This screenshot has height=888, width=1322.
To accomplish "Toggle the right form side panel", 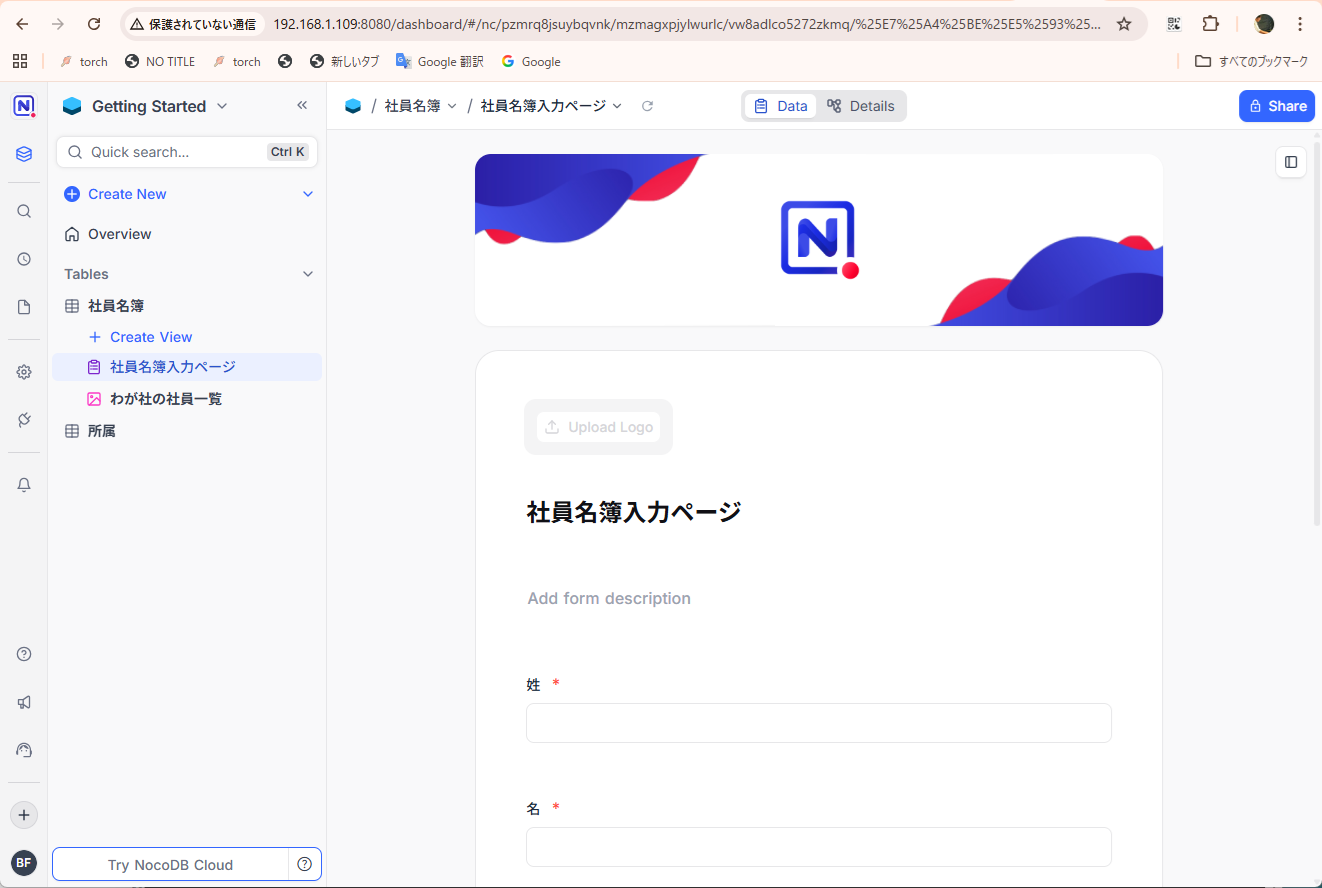I will tap(1290, 162).
